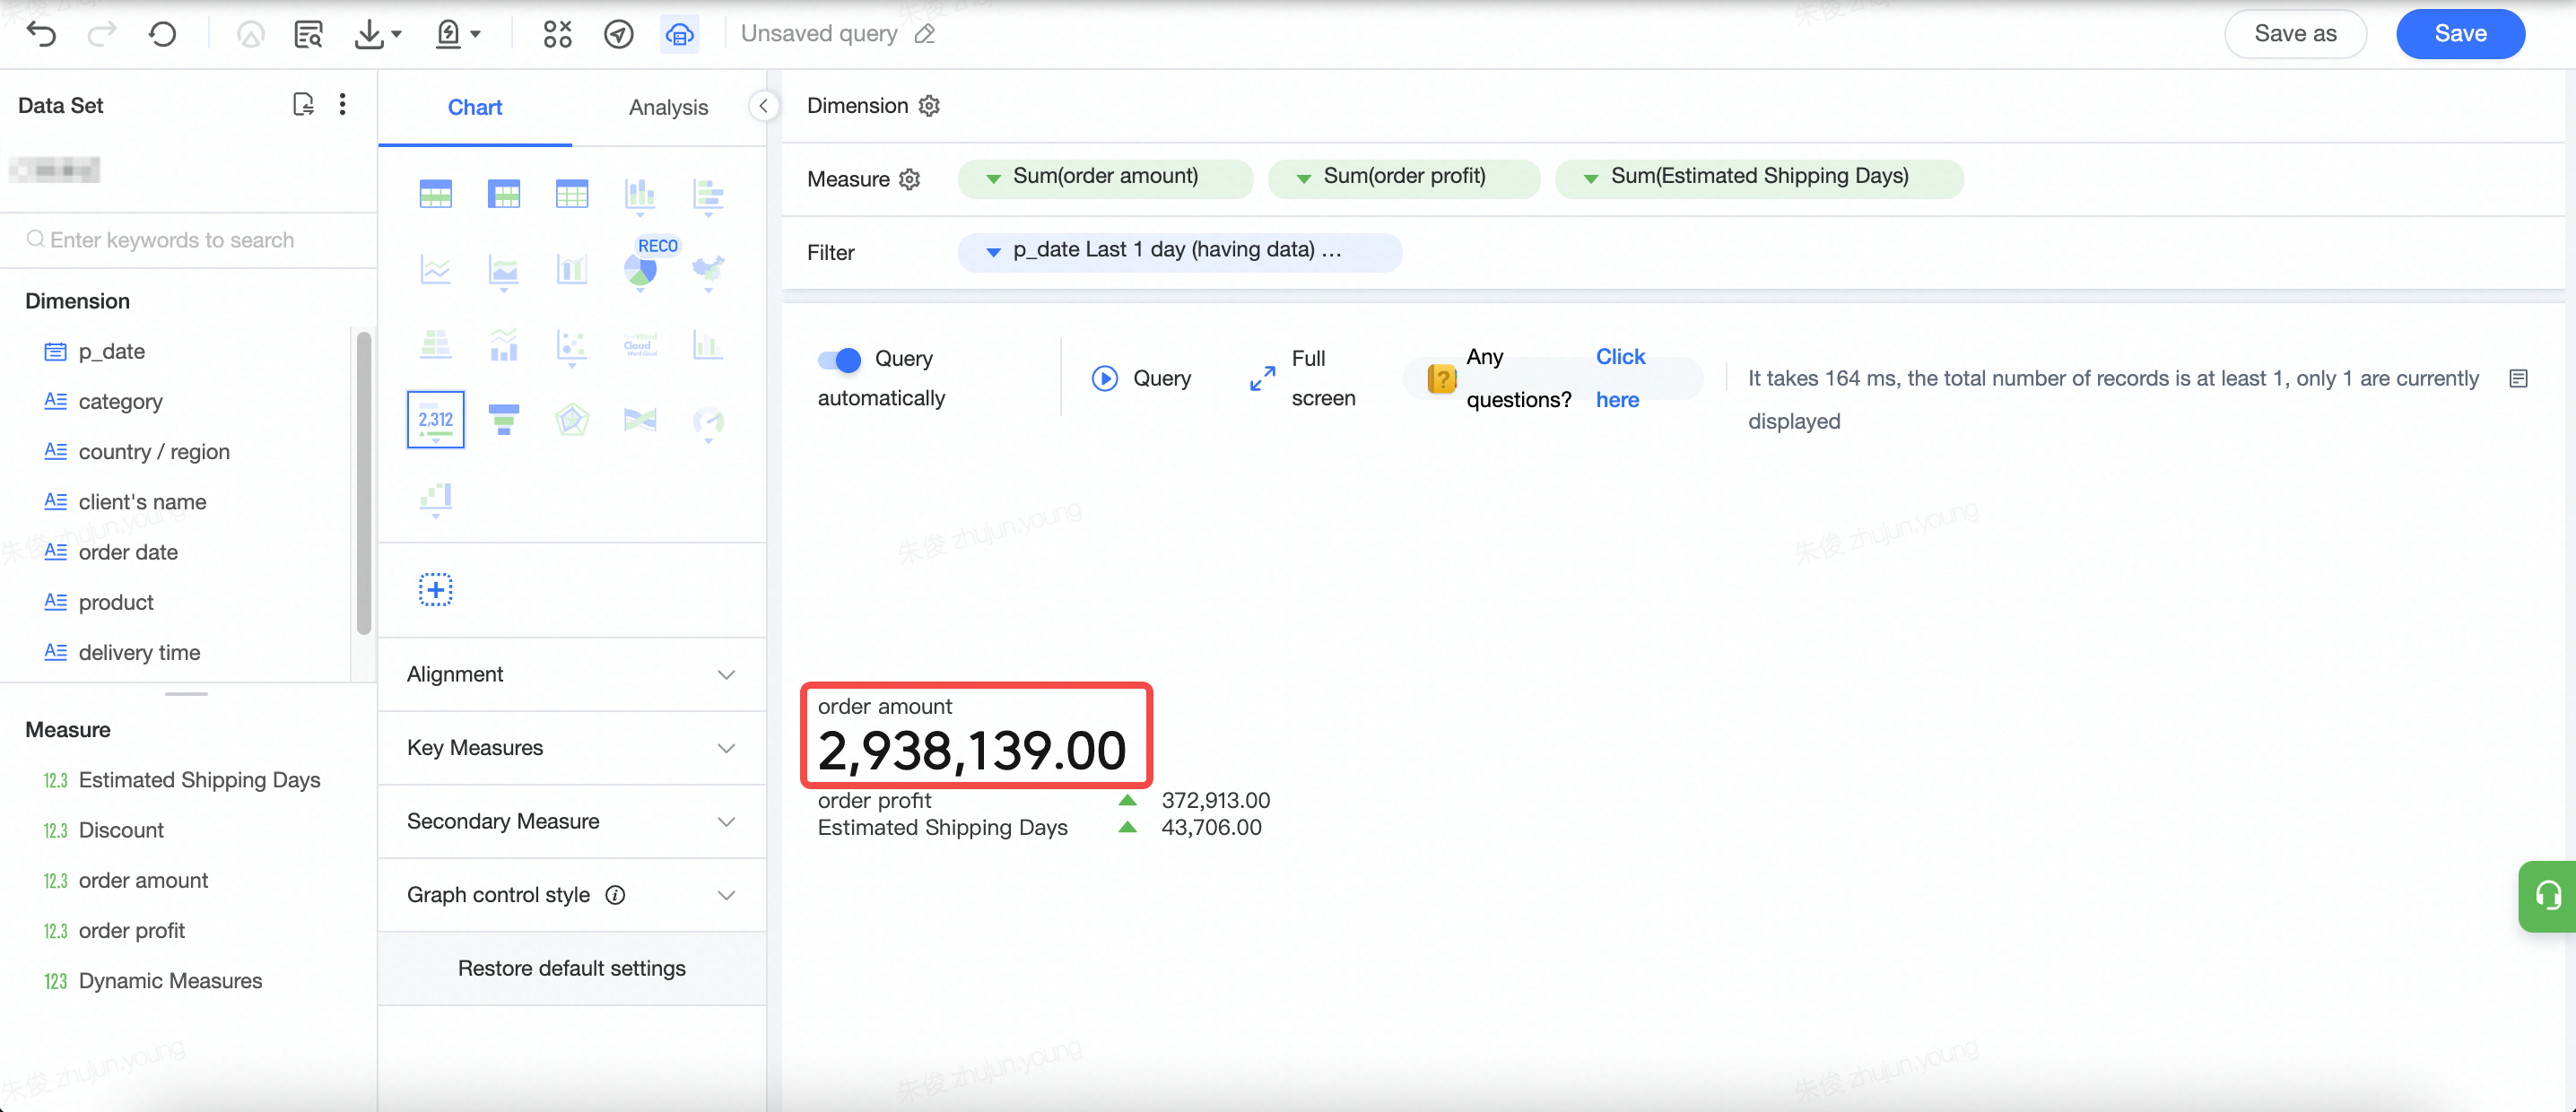
Task: Select the plain grid table chart type
Action: point(571,193)
